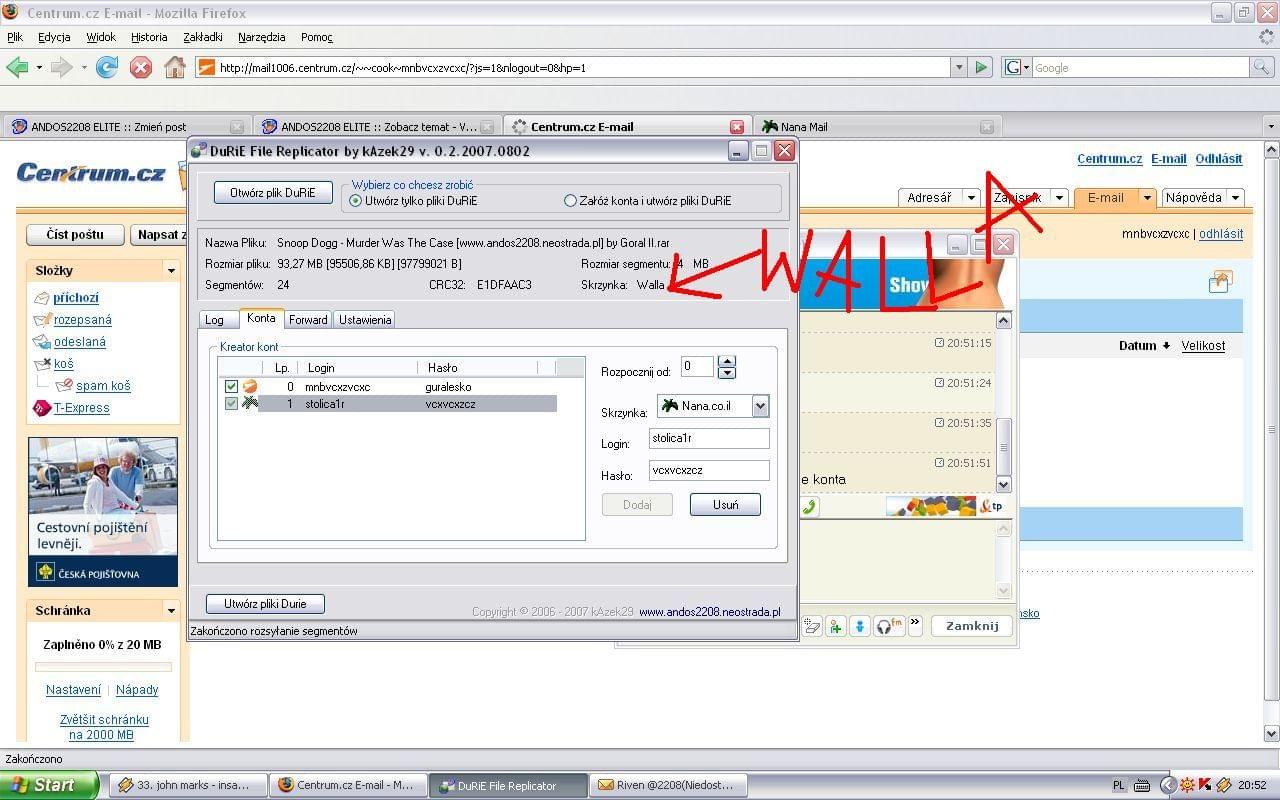
Task: Stop page loading with red X
Action: [x=141, y=67]
